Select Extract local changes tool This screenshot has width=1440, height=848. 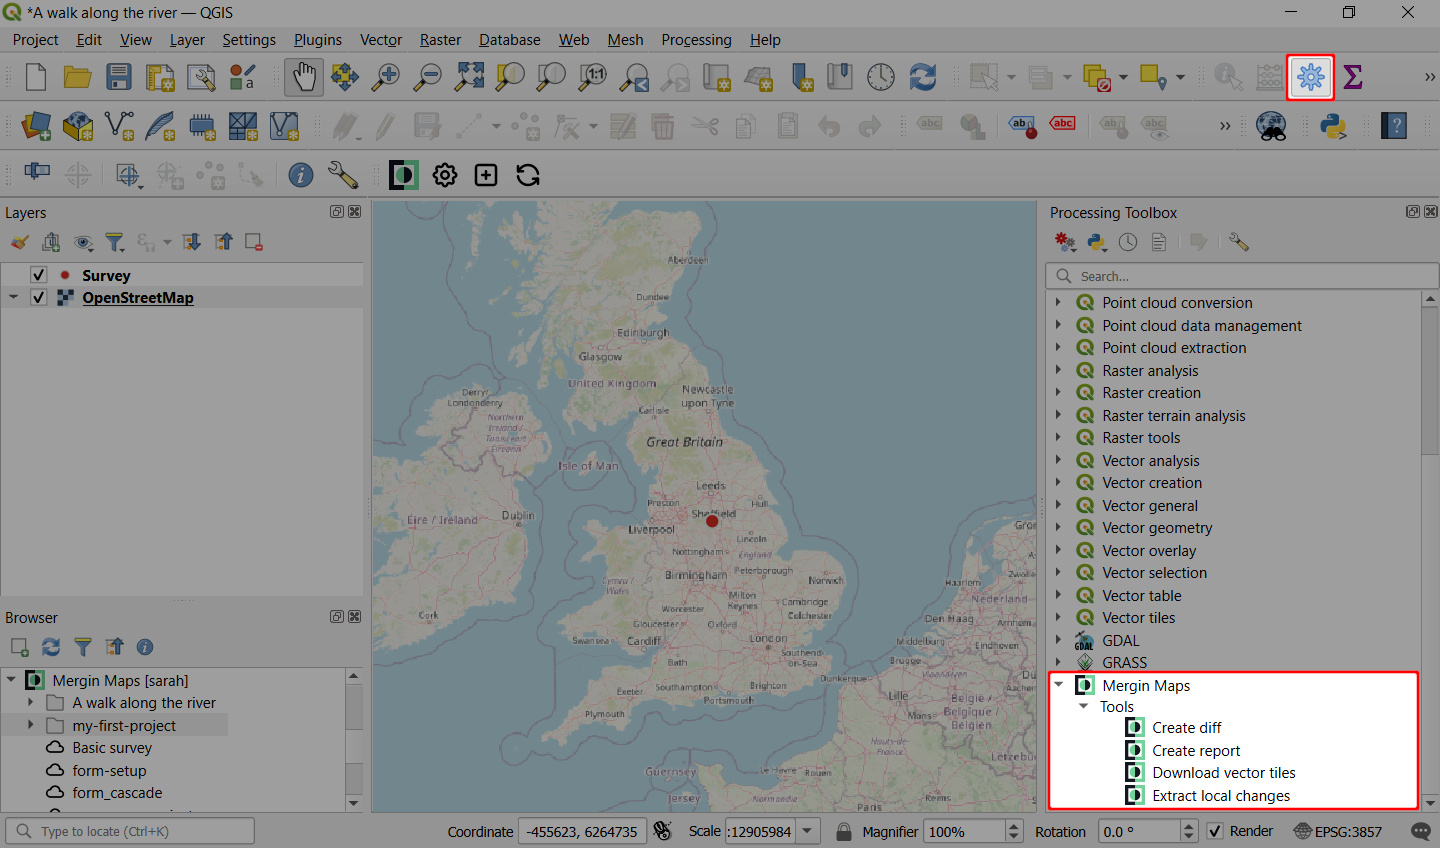click(1221, 796)
